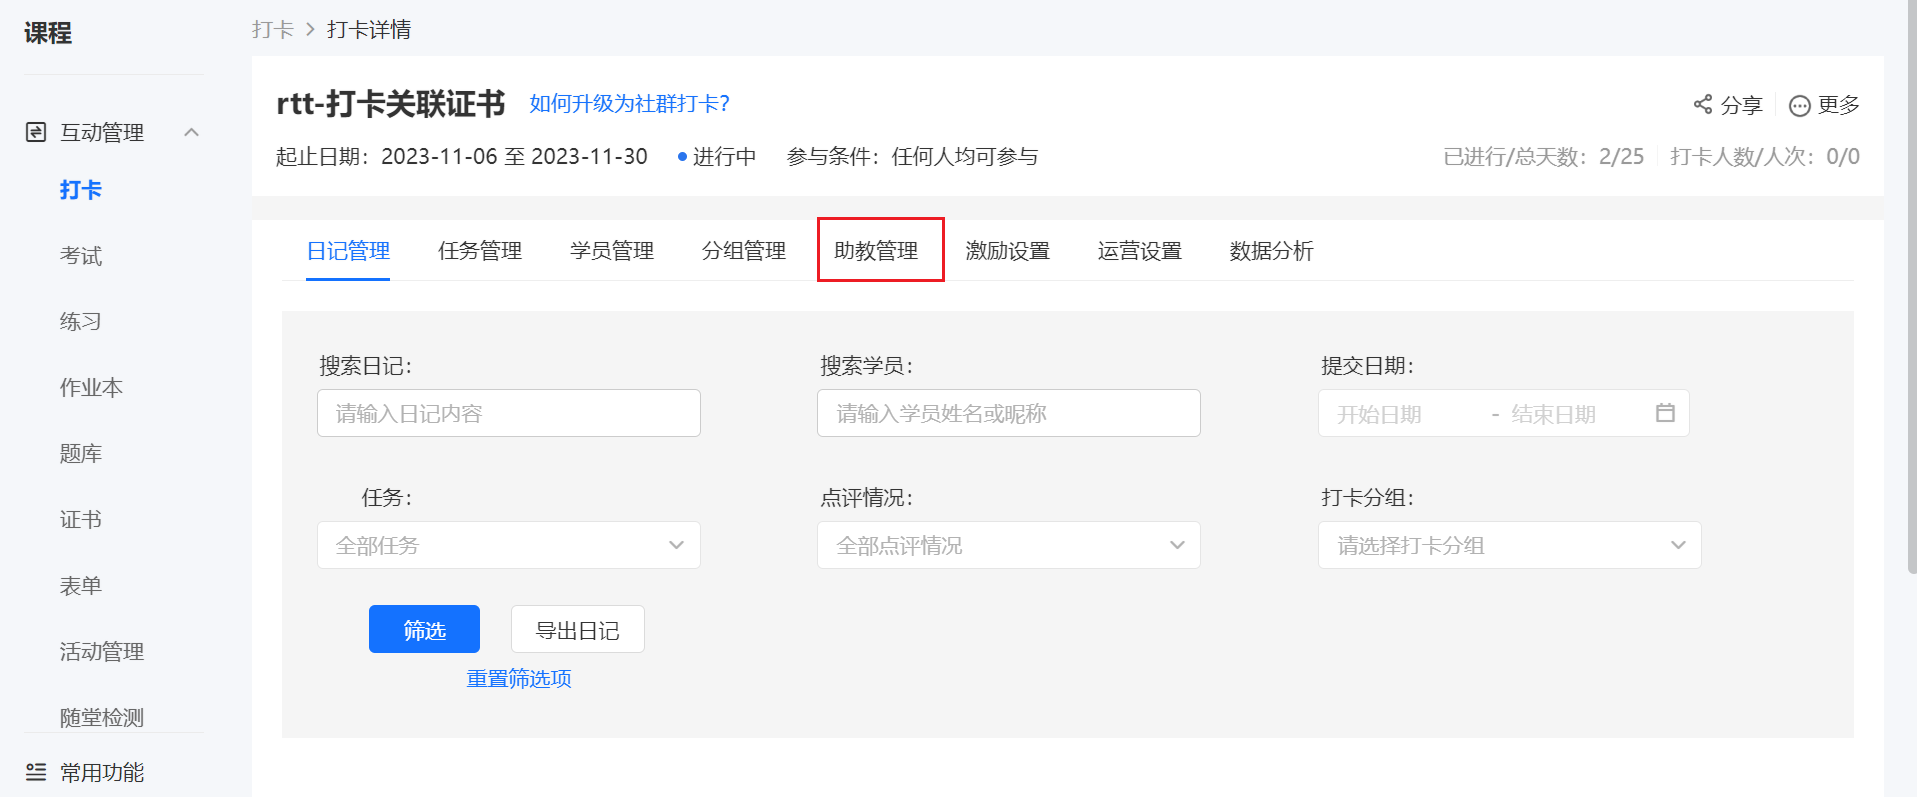Click the share icon next to 分享
The image size is (1917, 797).
click(x=1702, y=104)
